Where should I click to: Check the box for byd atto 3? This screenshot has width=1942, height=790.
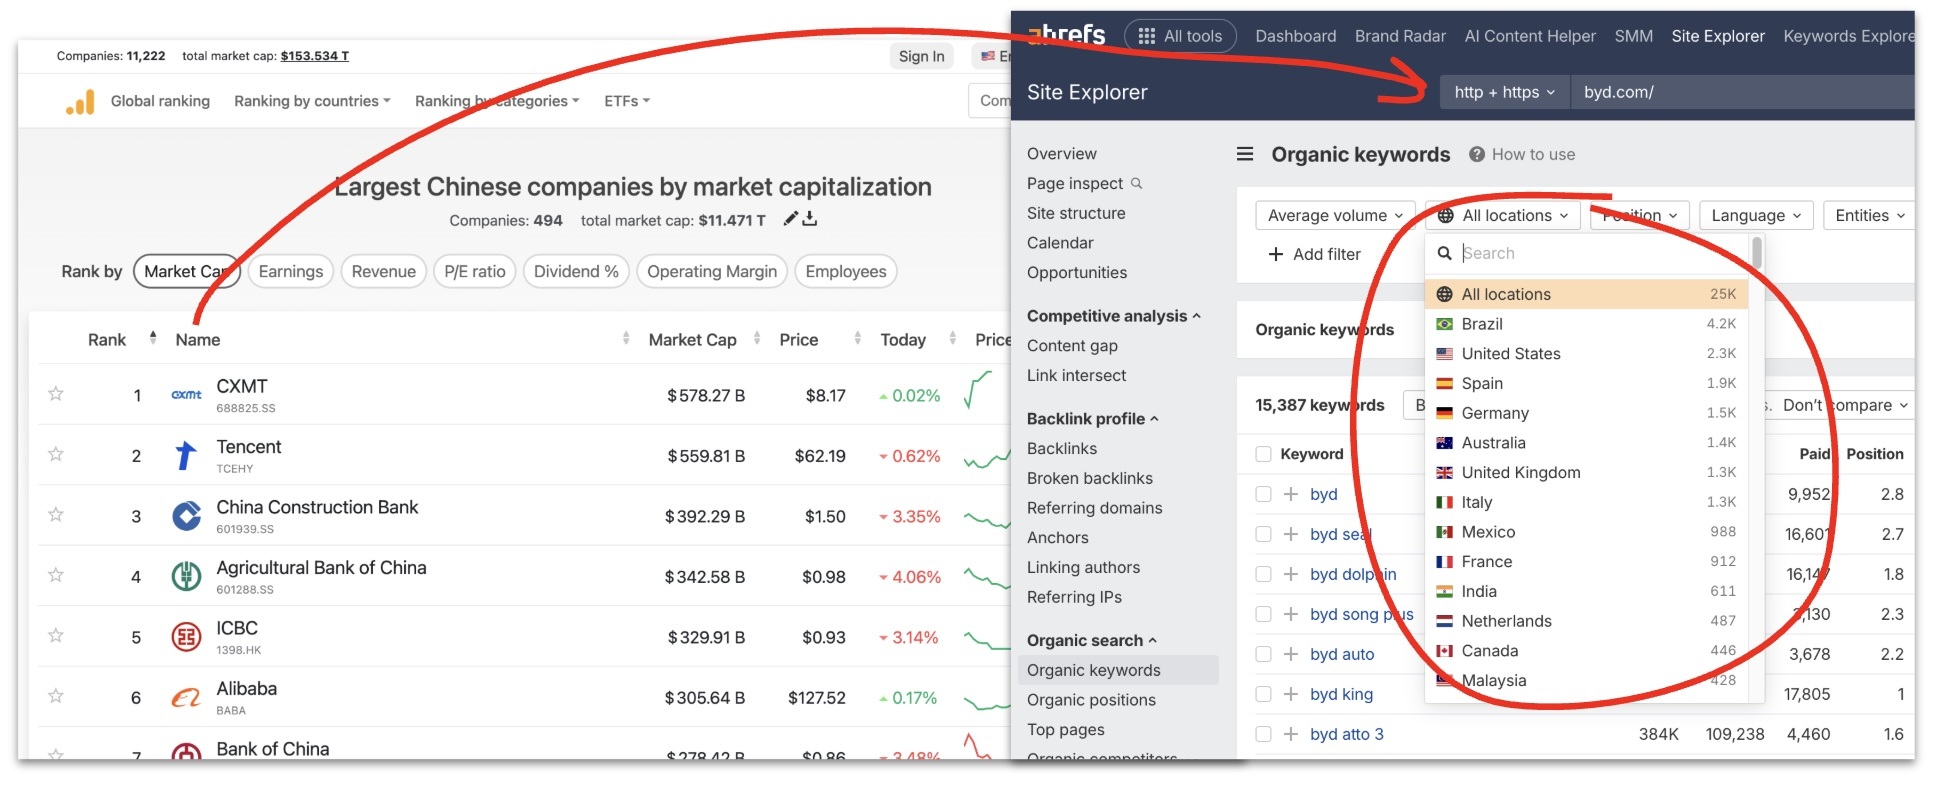click(1263, 734)
